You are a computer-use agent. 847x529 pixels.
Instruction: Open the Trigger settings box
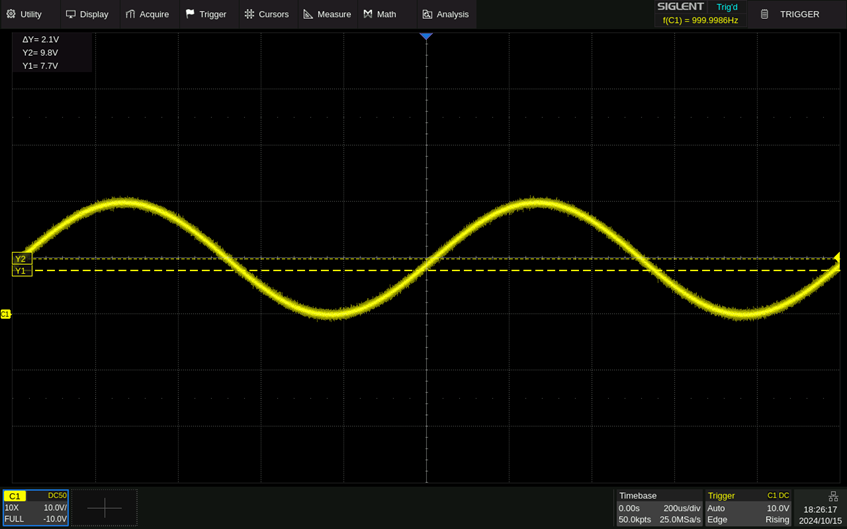[x=748, y=508]
